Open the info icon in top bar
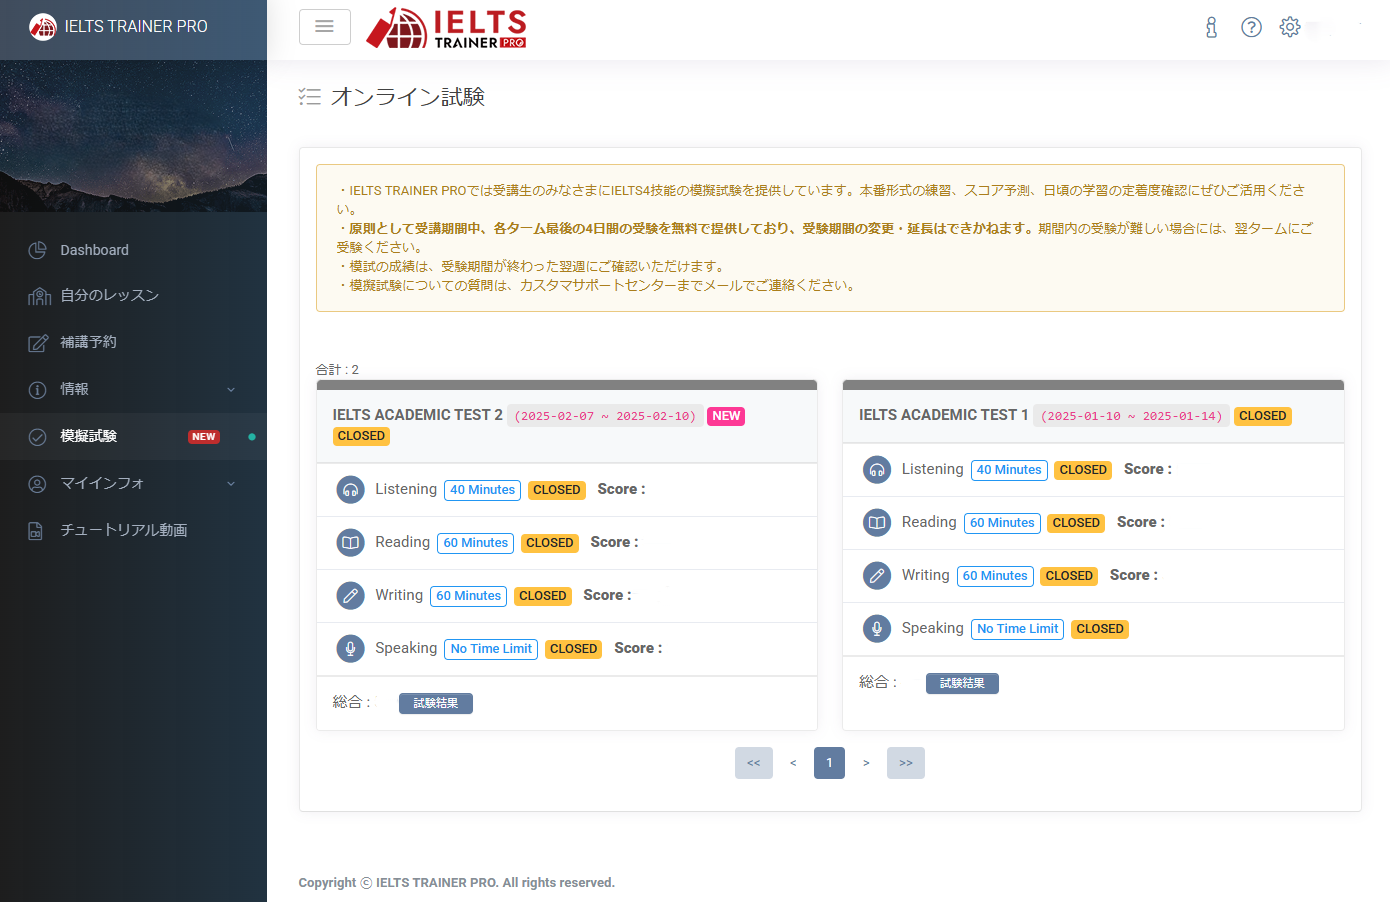Screen dimensions: 1390x902 (1211, 27)
